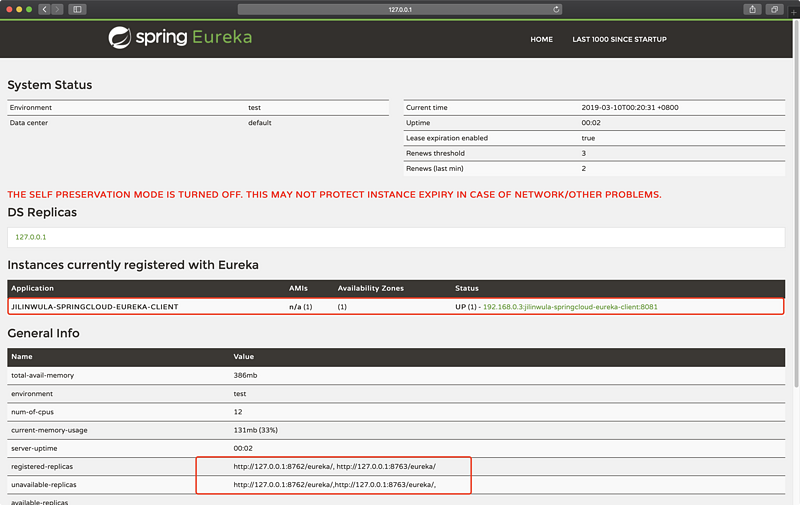Viewport: 800px width, 505px height.
Task: Click the DS Replicas heading
Action: tap(42, 213)
